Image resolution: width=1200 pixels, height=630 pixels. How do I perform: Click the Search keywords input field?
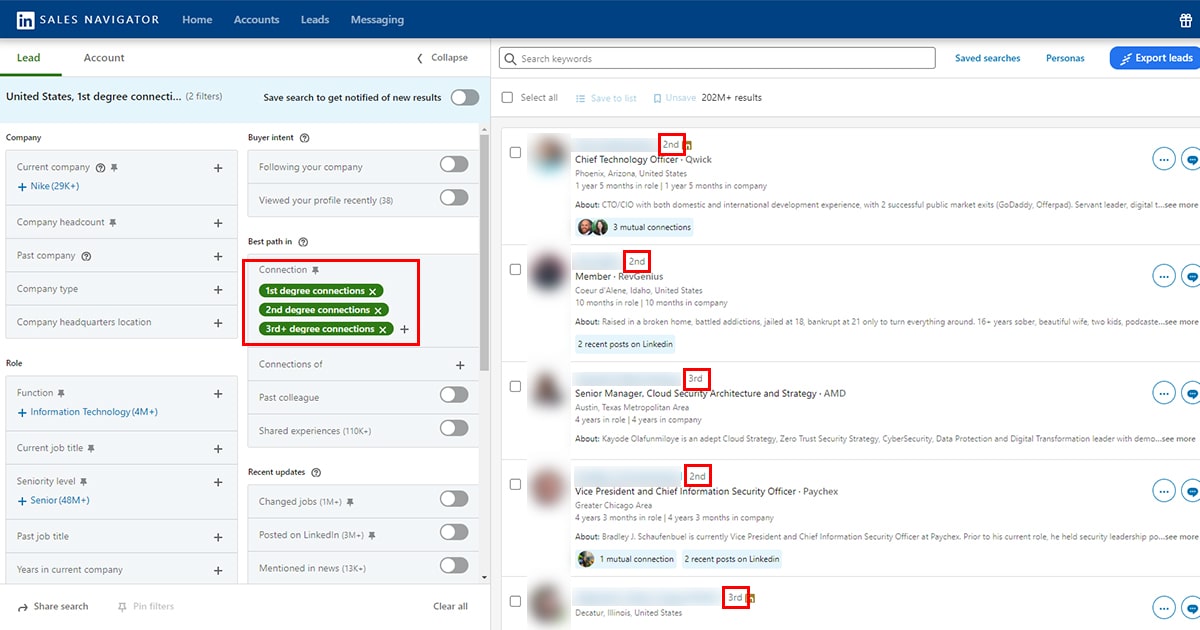(718, 59)
